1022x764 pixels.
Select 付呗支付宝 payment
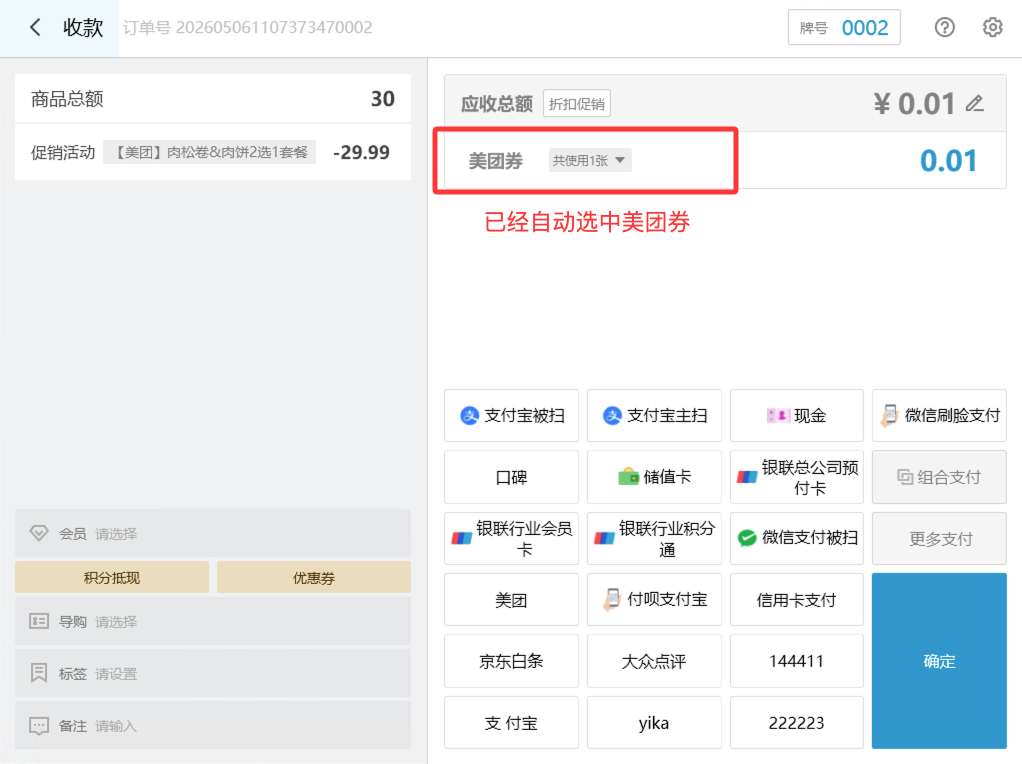coord(654,600)
